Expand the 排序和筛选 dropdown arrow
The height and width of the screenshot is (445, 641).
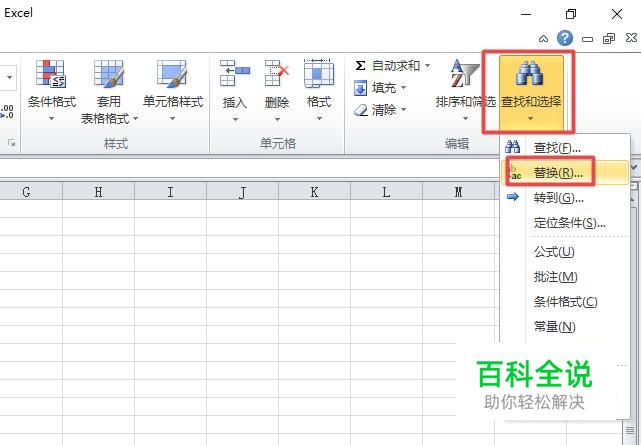465,119
